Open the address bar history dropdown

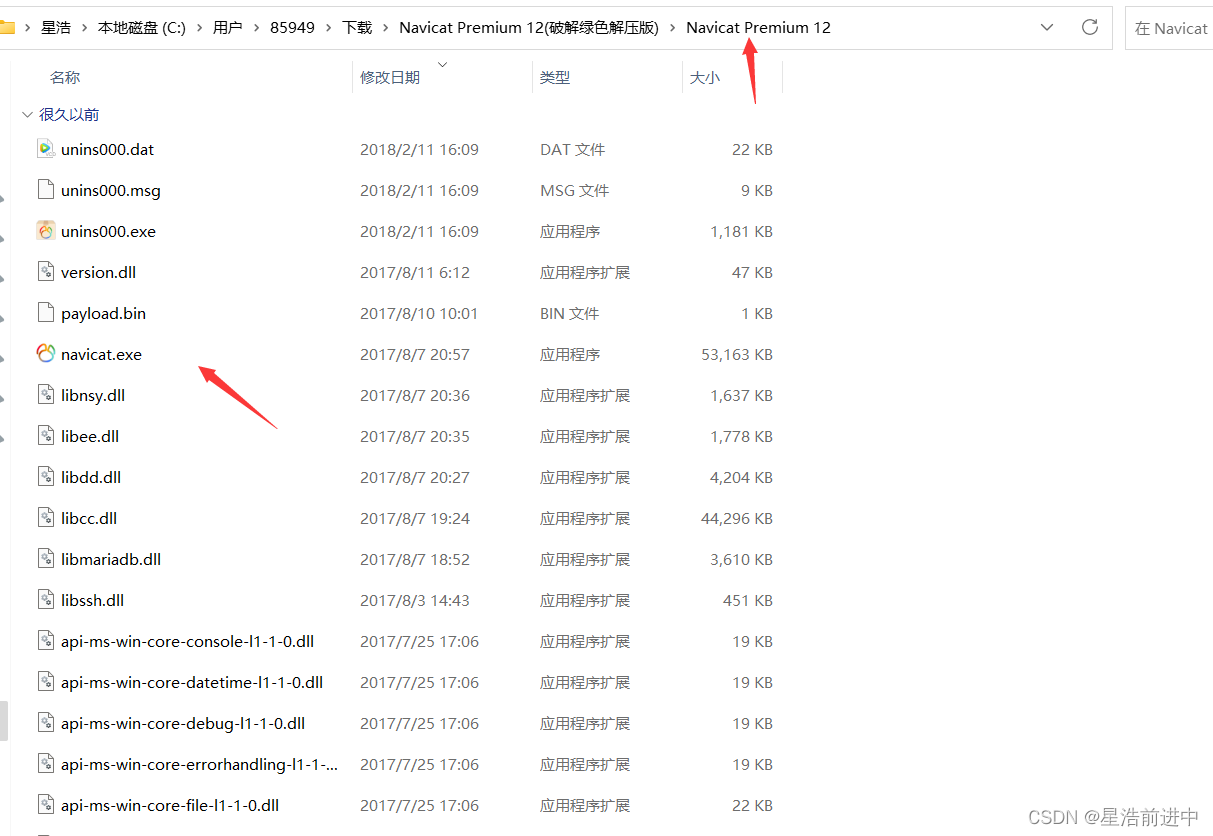pyautogui.click(x=1047, y=27)
